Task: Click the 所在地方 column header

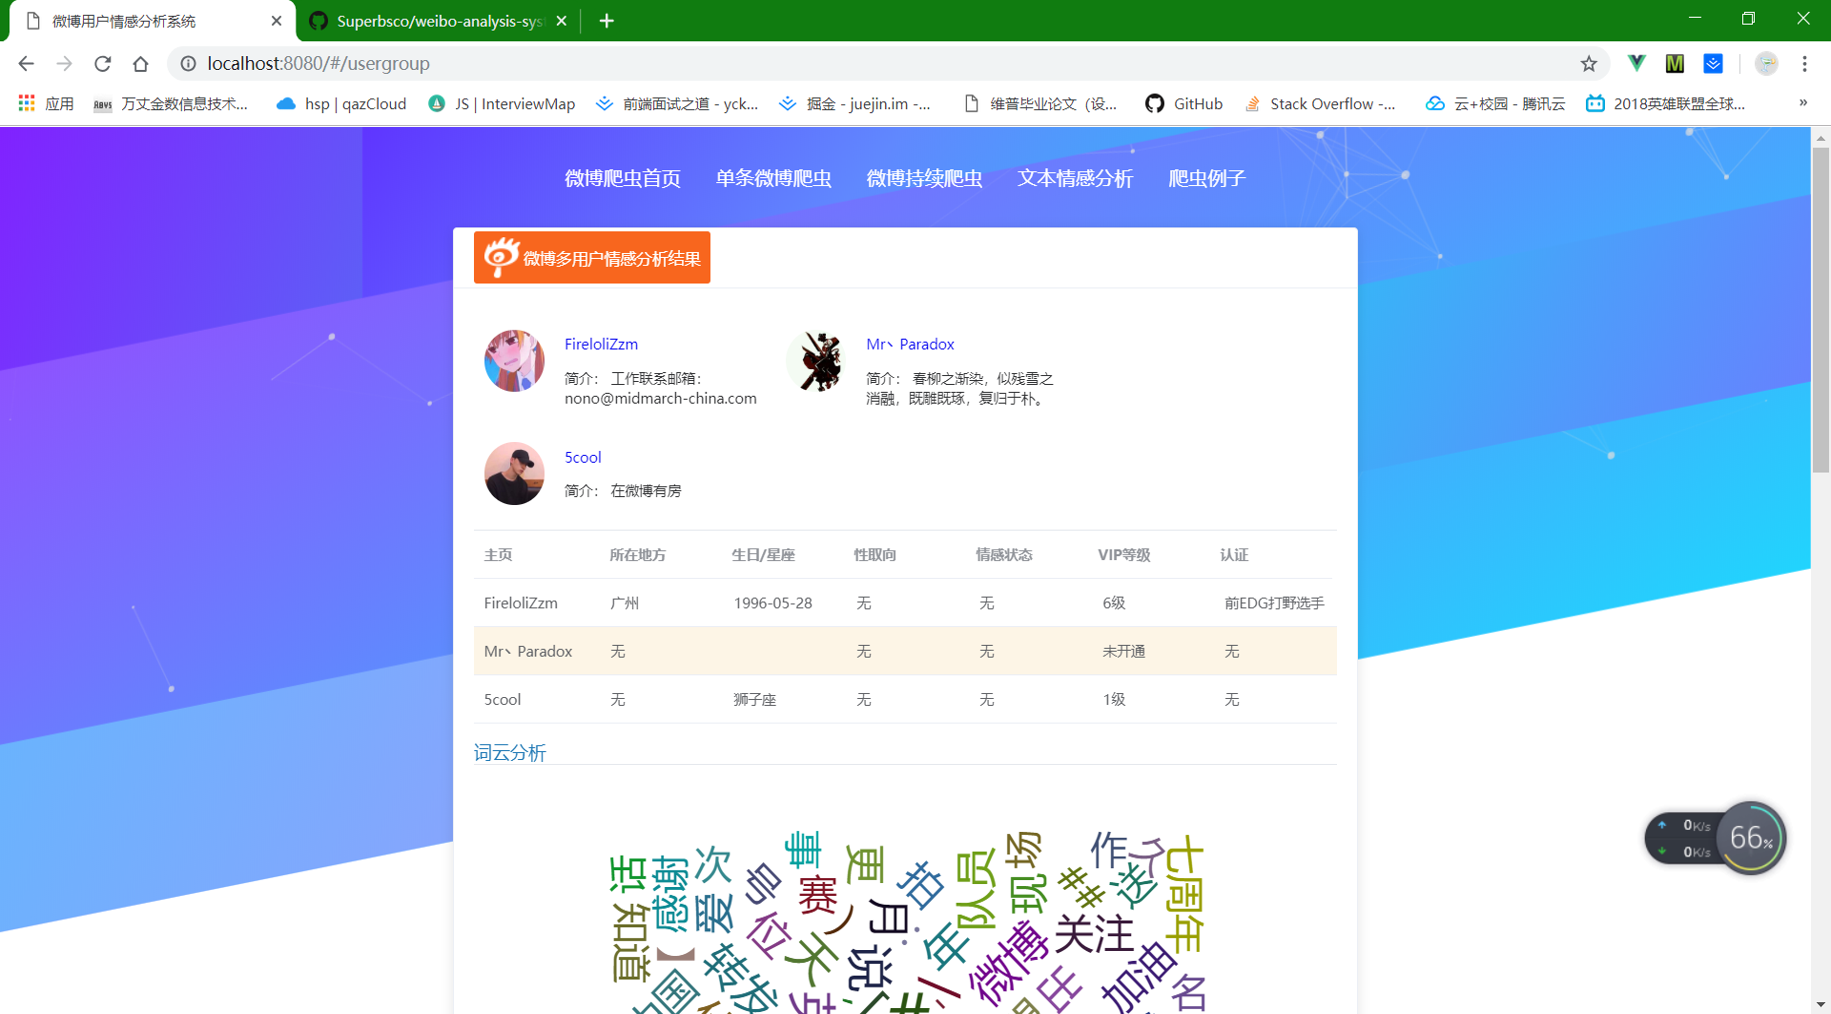Action: pyautogui.click(x=638, y=555)
